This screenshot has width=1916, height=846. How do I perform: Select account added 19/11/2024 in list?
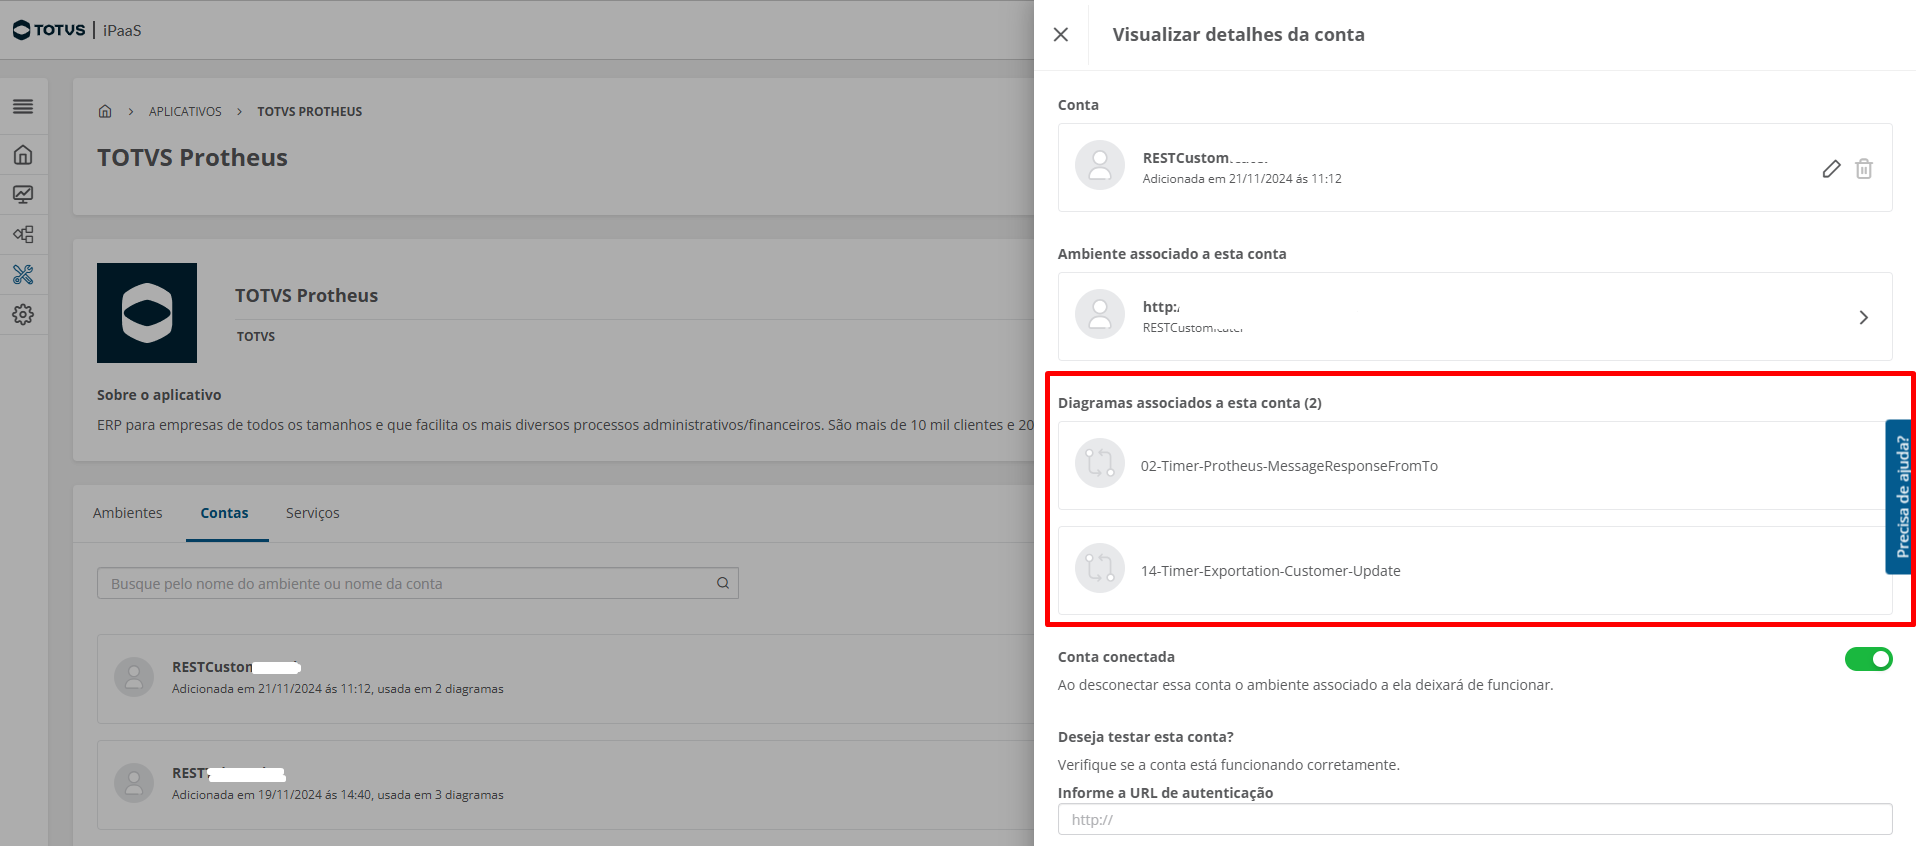coord(566,784)
